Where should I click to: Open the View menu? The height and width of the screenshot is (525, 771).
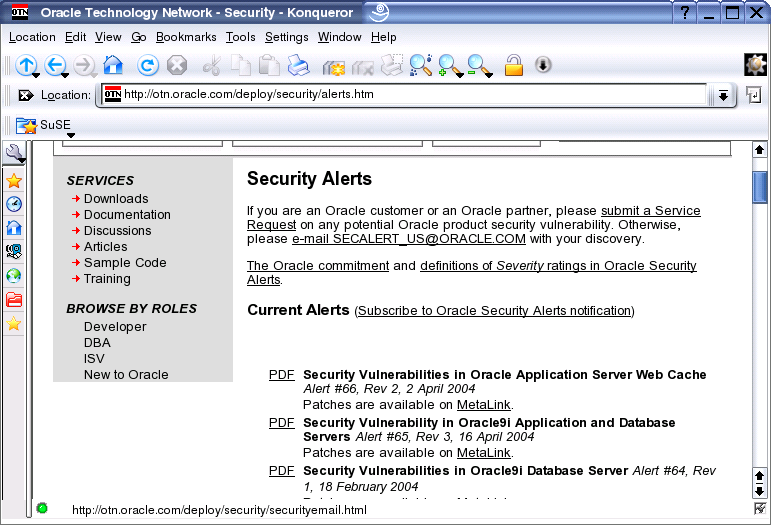click(x=108, y=37)
